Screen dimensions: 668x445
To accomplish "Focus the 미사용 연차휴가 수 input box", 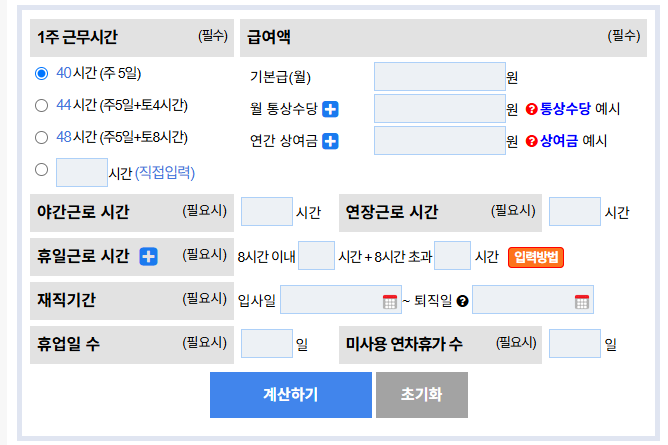I will [x=575, y=343].
